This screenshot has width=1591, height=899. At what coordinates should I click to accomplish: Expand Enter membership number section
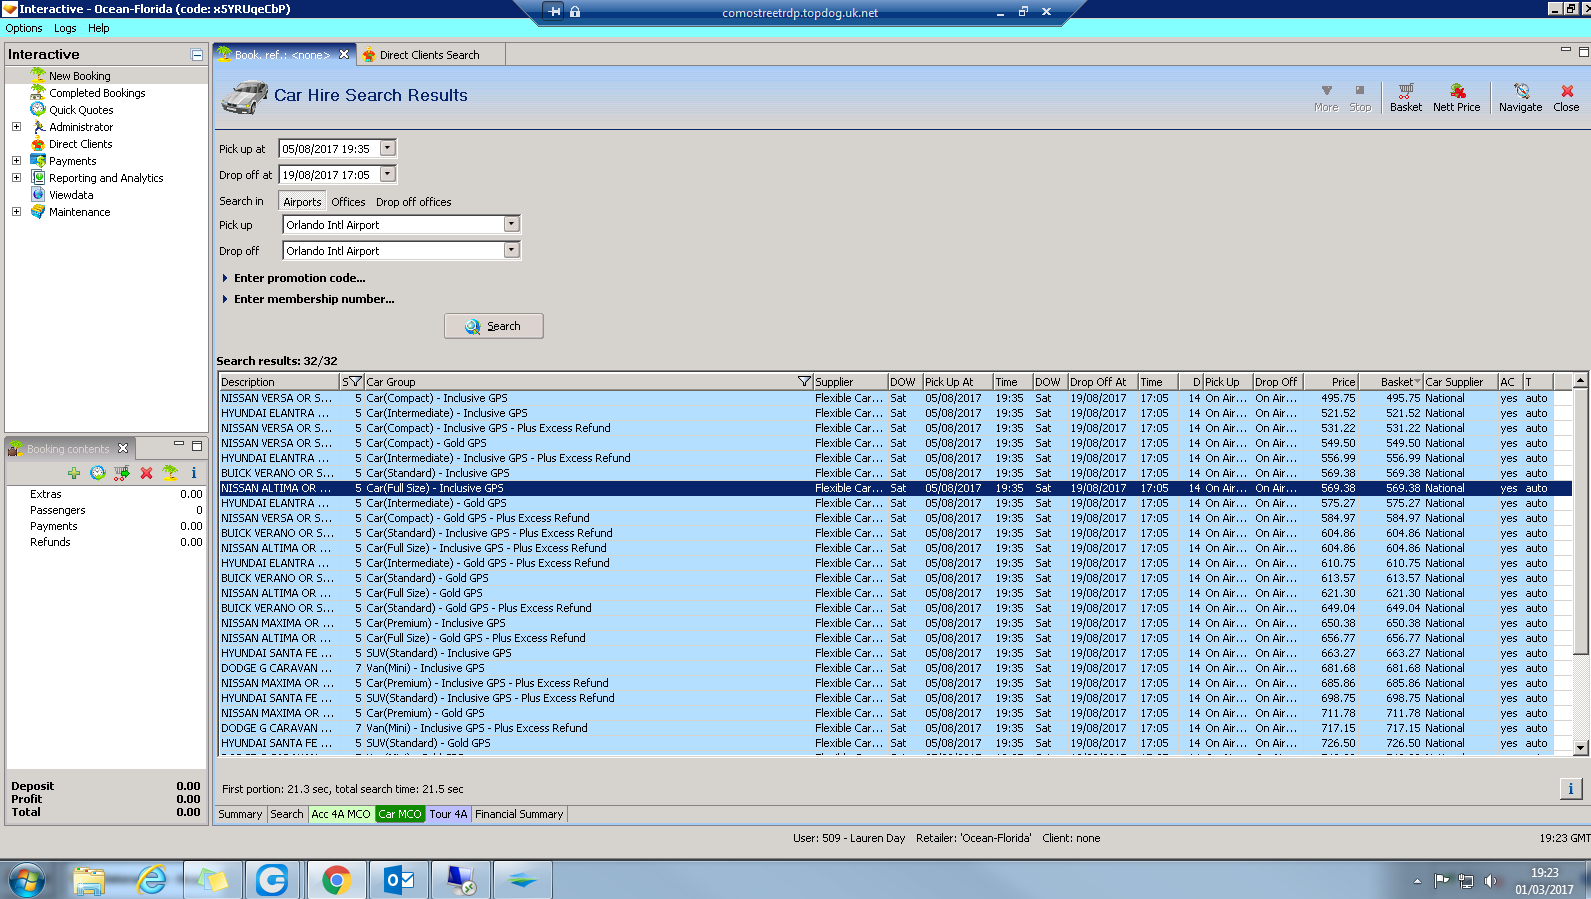(307, 299)
